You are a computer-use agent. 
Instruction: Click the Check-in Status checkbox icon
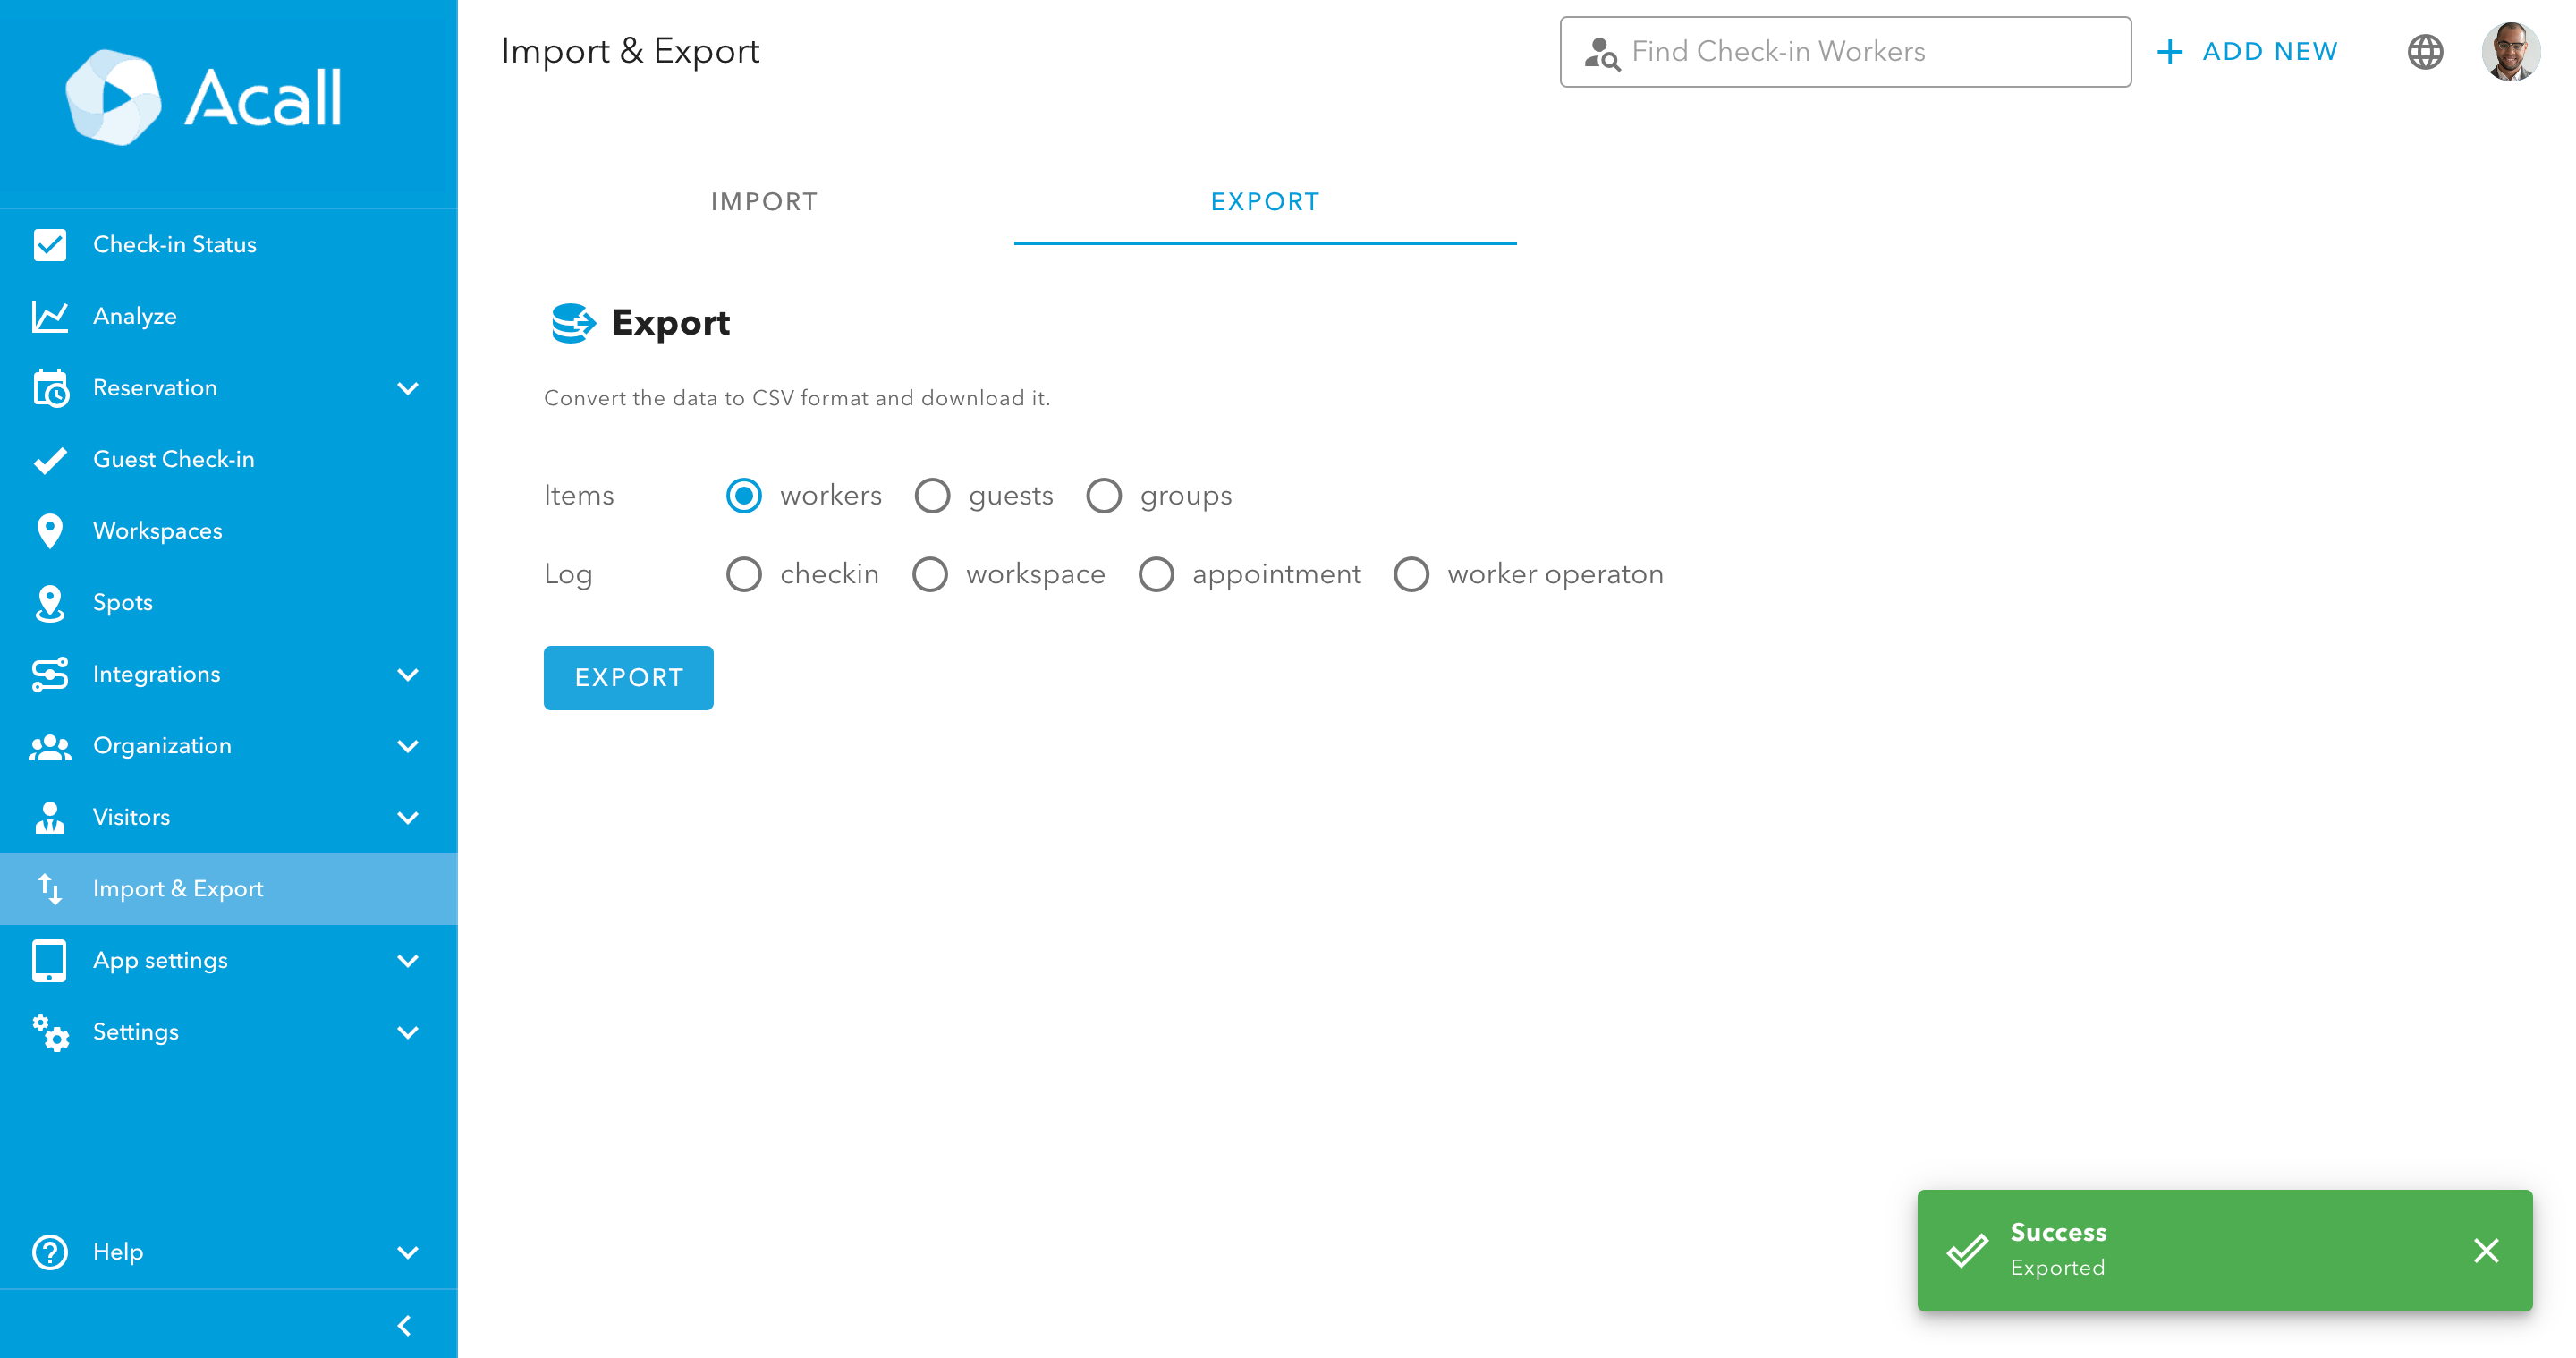[x=49, y=244]
